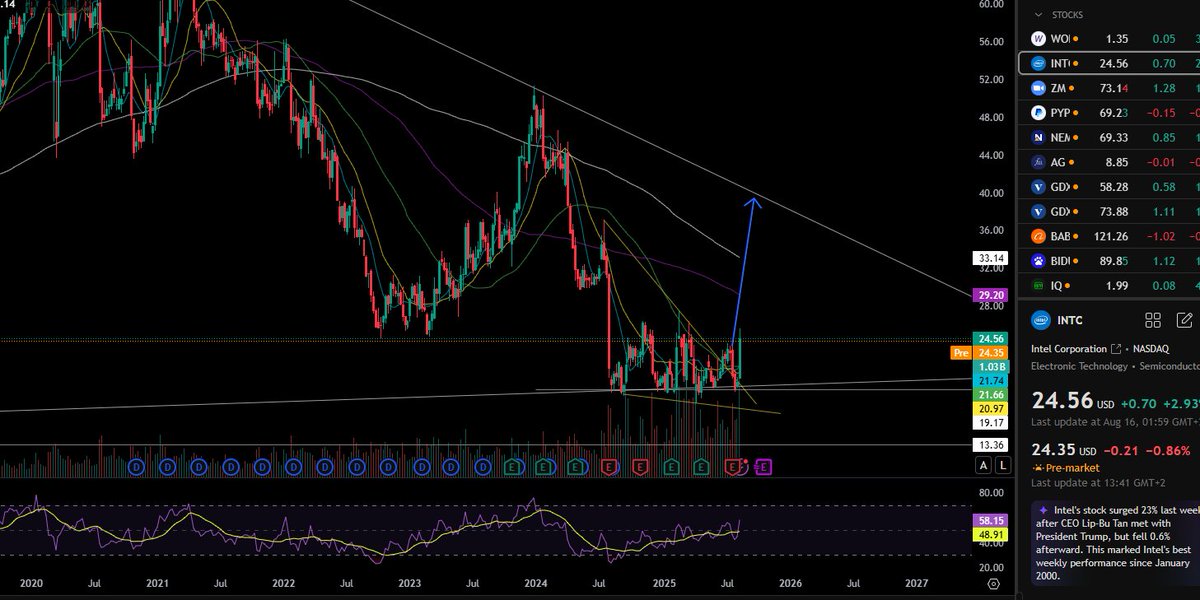Open the edit note icon beside INTC

coord(1185,320)
